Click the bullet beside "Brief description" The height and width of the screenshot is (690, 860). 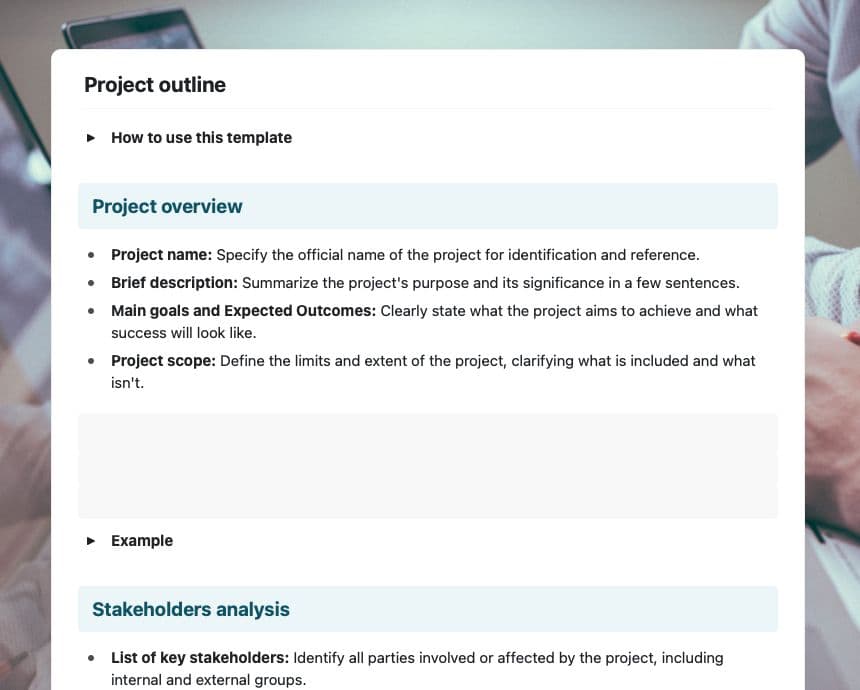[x=92, y=283]
